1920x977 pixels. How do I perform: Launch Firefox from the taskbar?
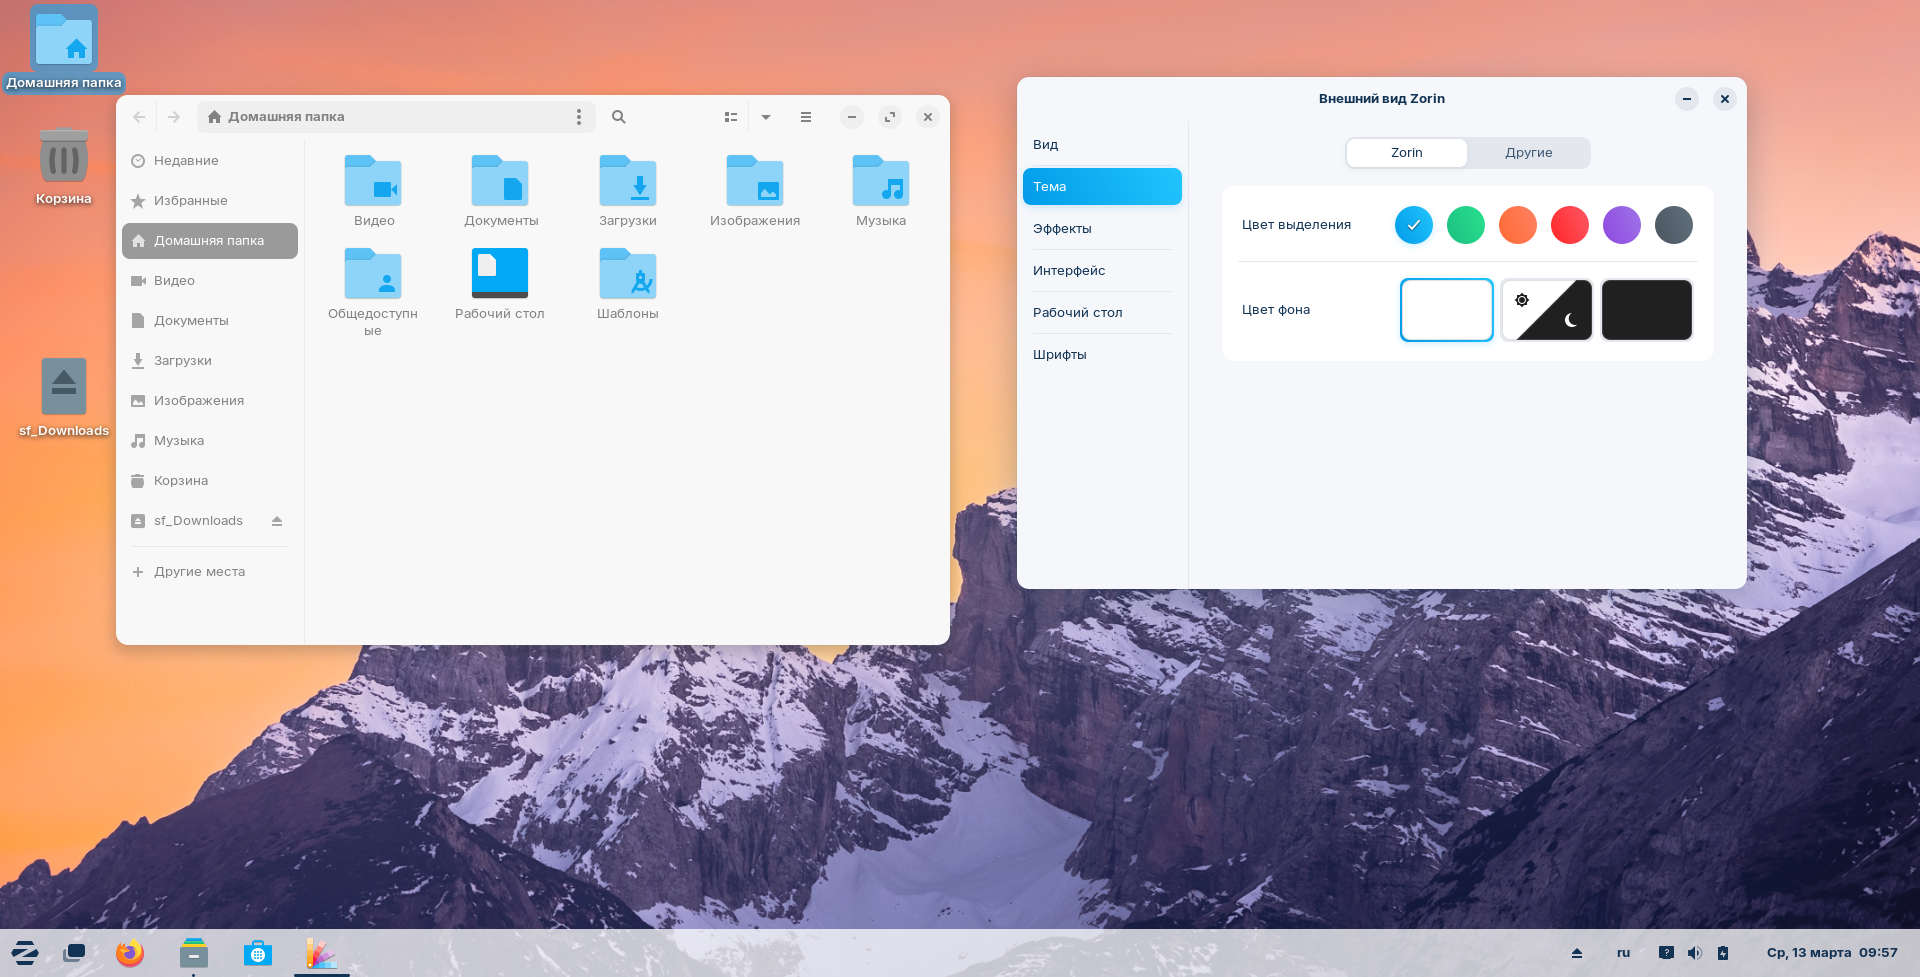tap(130, 954)
